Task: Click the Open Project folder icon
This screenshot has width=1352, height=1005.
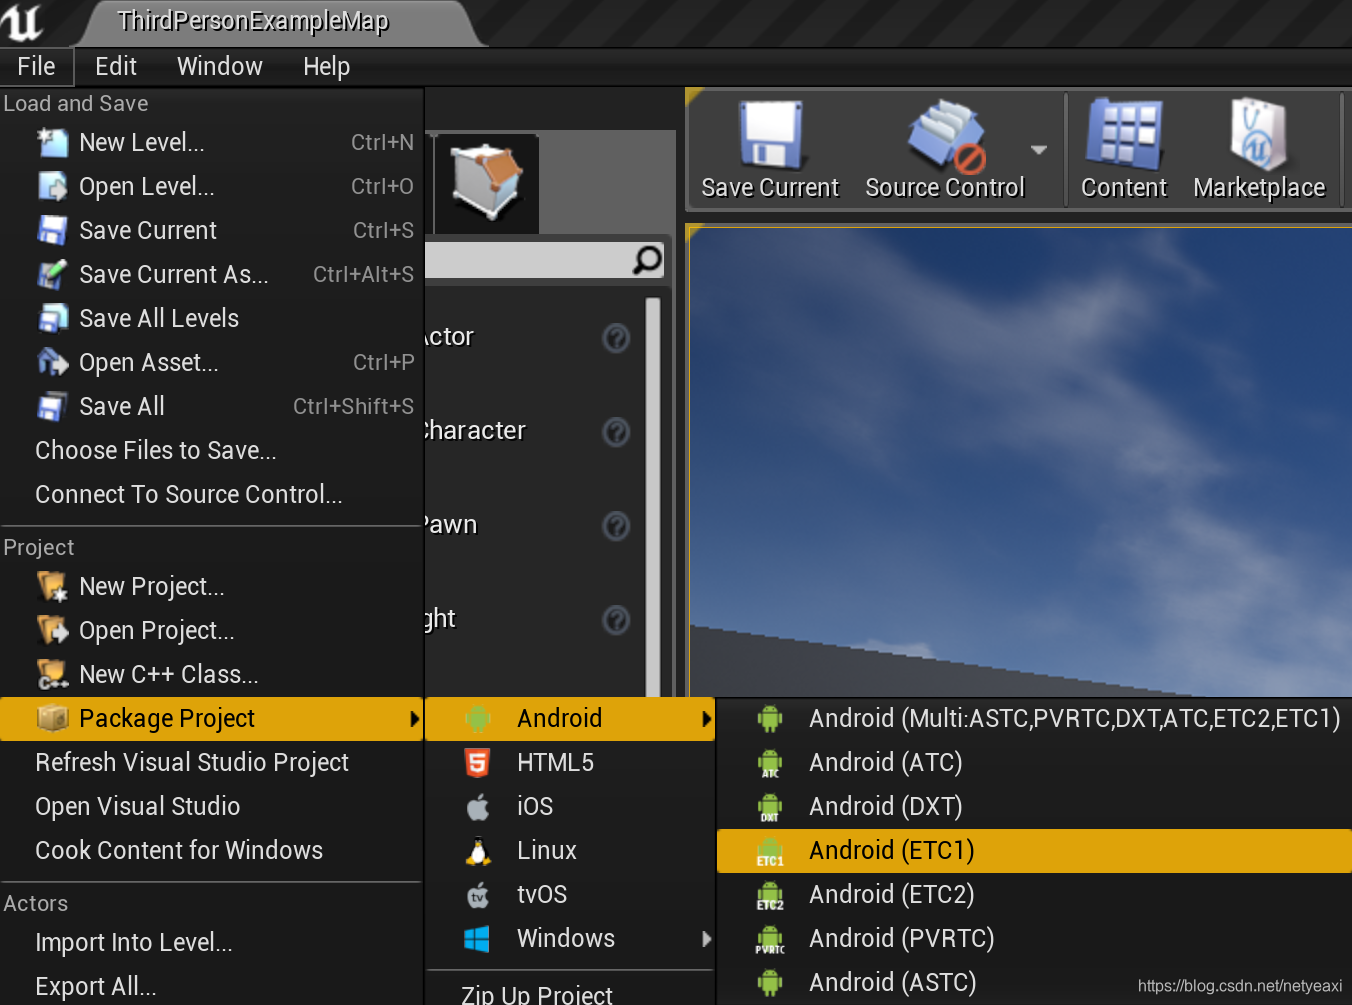Action: click(52, 631)
